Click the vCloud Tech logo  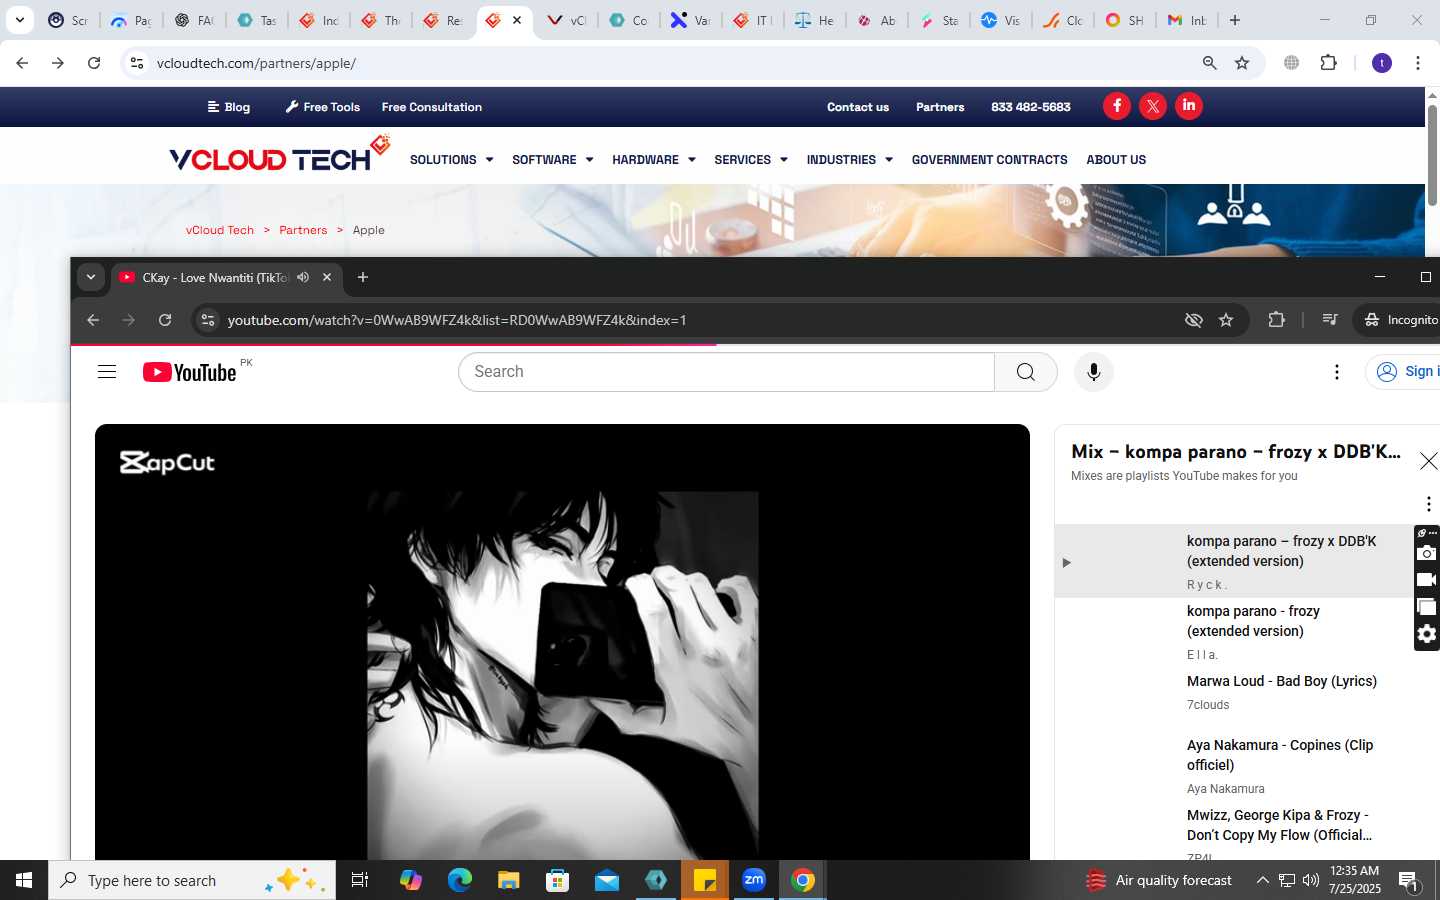279,155
